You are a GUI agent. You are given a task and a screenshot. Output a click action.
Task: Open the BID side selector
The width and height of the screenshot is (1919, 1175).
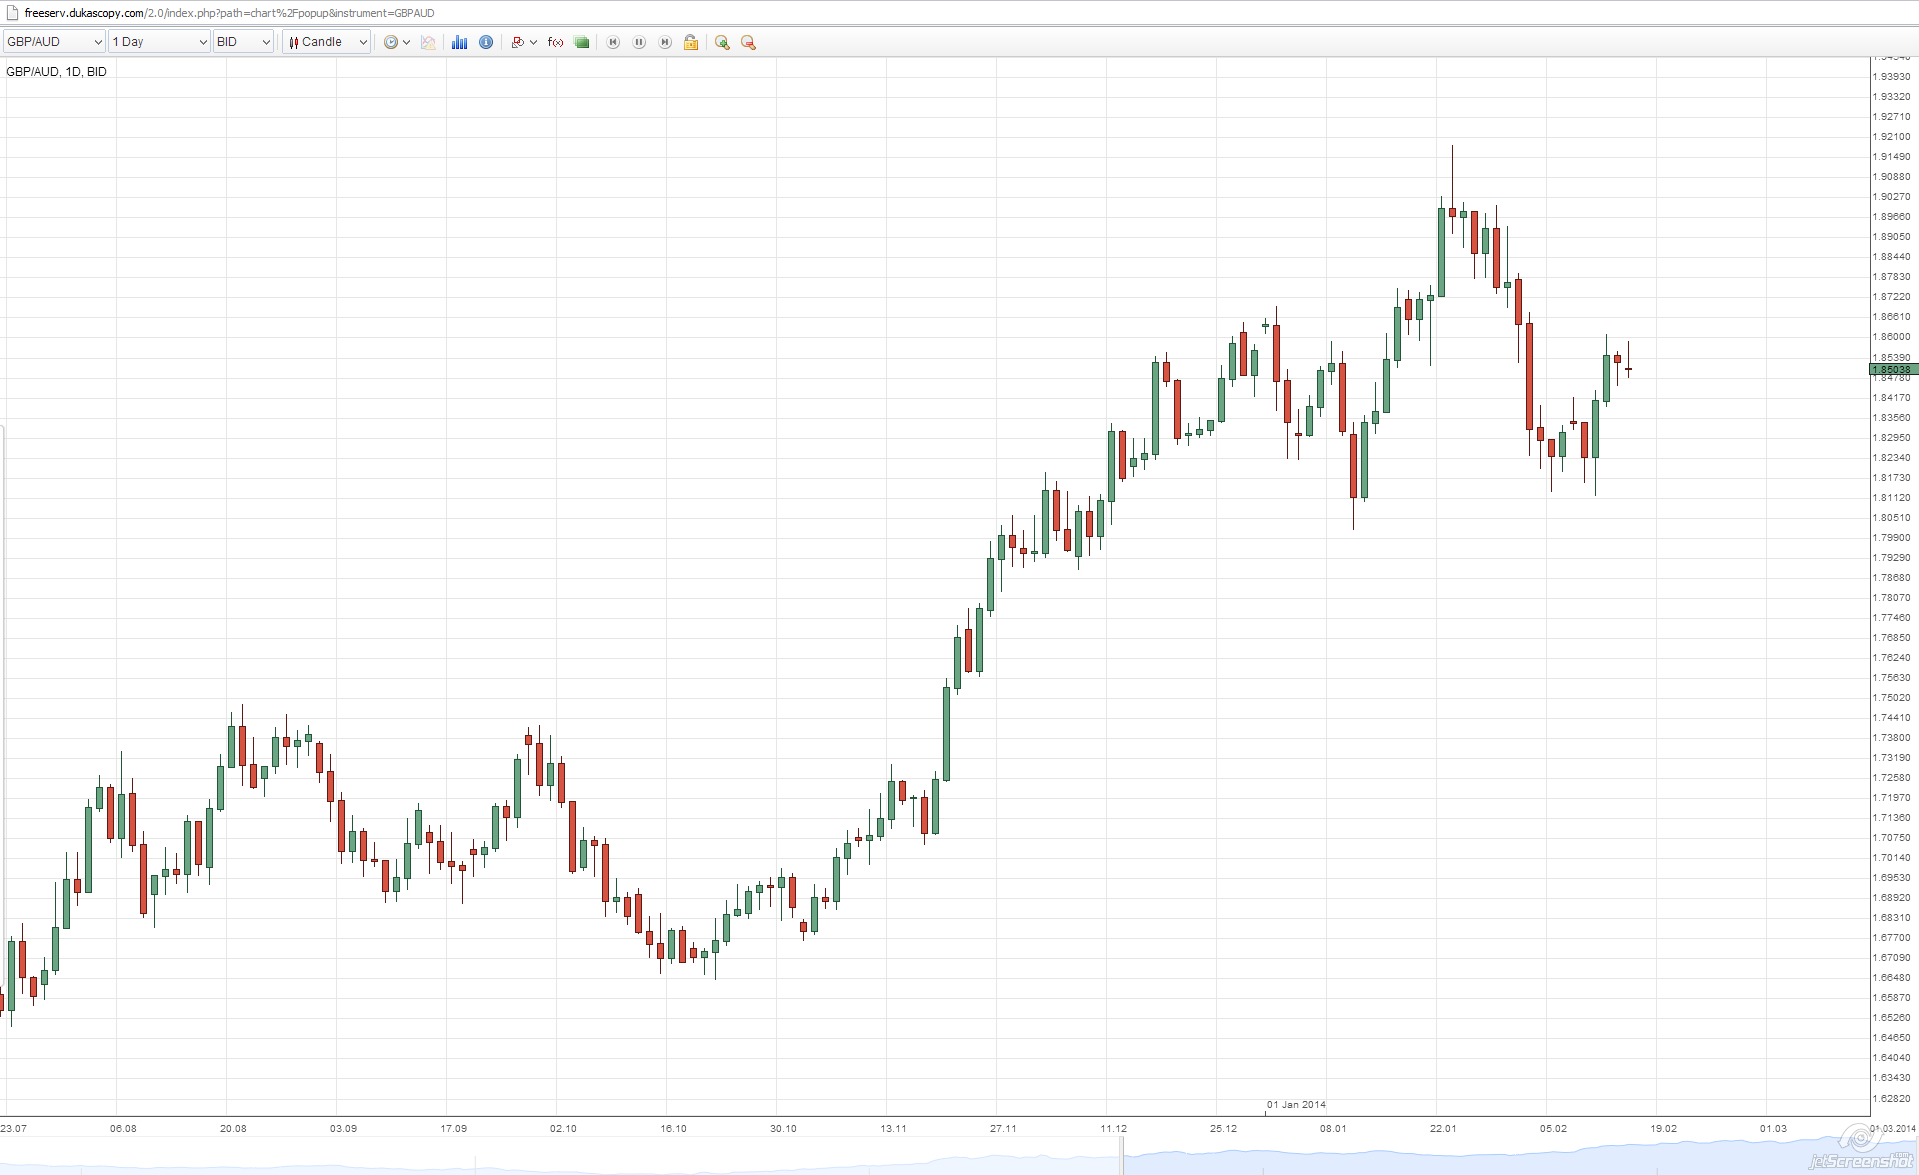[243, 42]
